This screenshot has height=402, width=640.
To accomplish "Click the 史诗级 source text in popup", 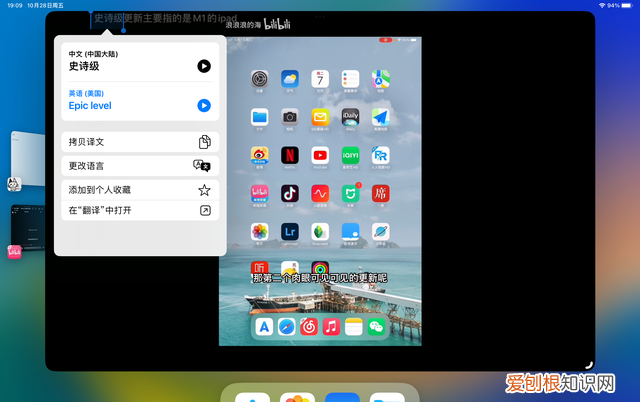I will (84, 66).
